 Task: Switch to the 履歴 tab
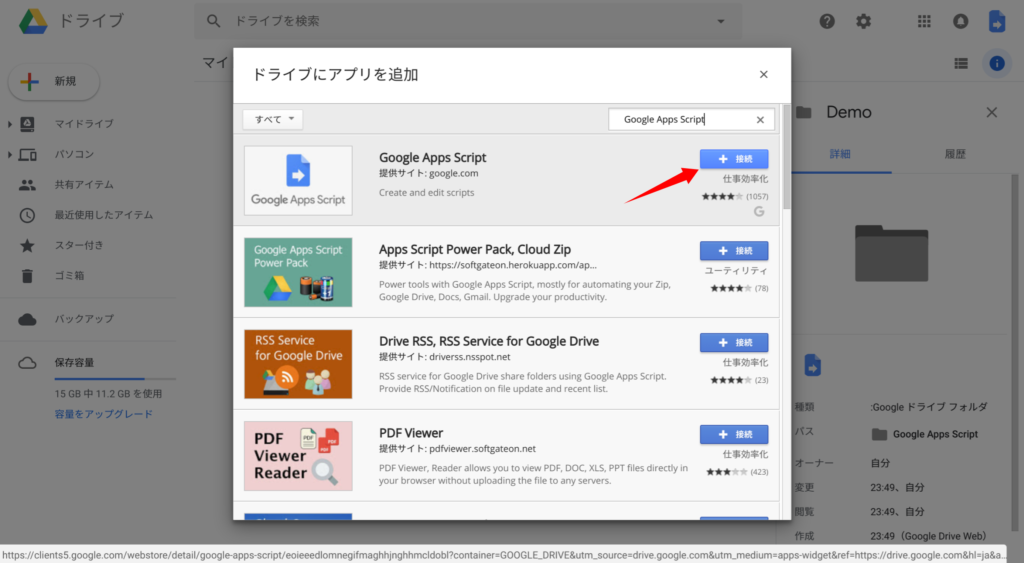tap(955, 154)
